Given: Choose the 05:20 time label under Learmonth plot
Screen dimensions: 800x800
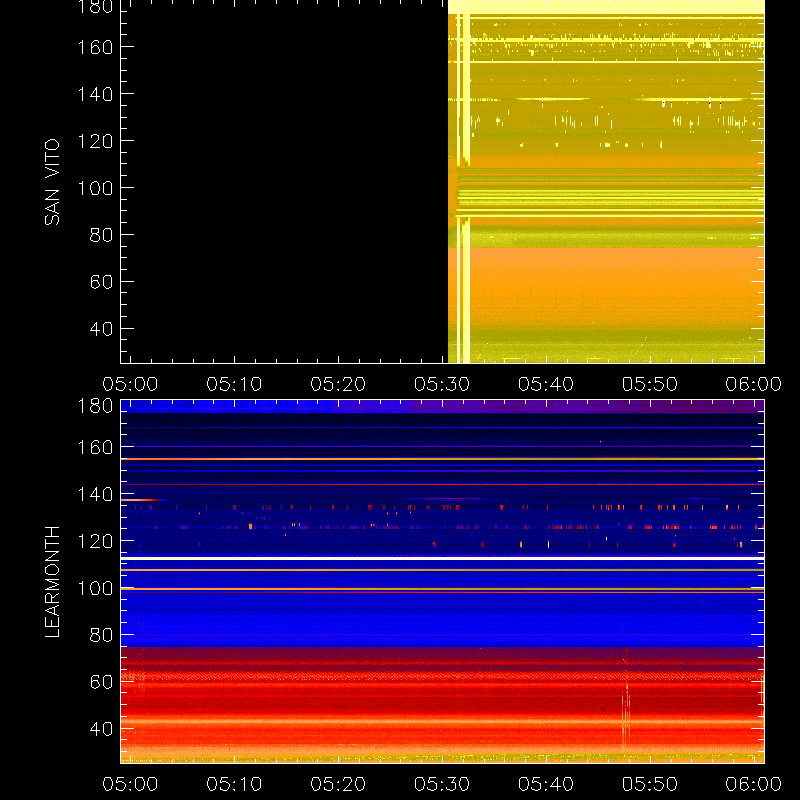Looking at the screenshot, I should pos(338,784).
